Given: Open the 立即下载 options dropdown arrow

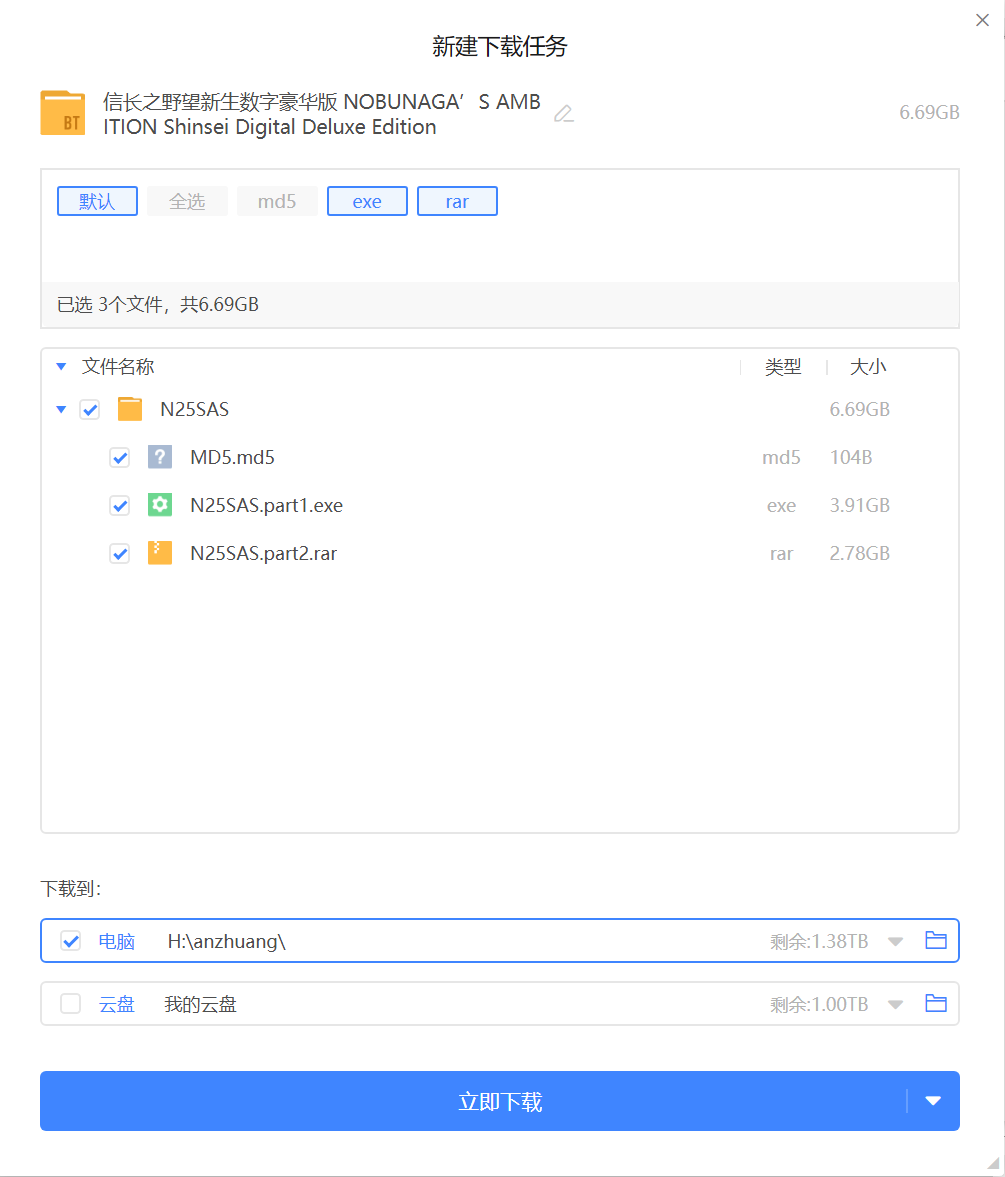Looking at the screenshot, I should click(x=933, y=1101).
